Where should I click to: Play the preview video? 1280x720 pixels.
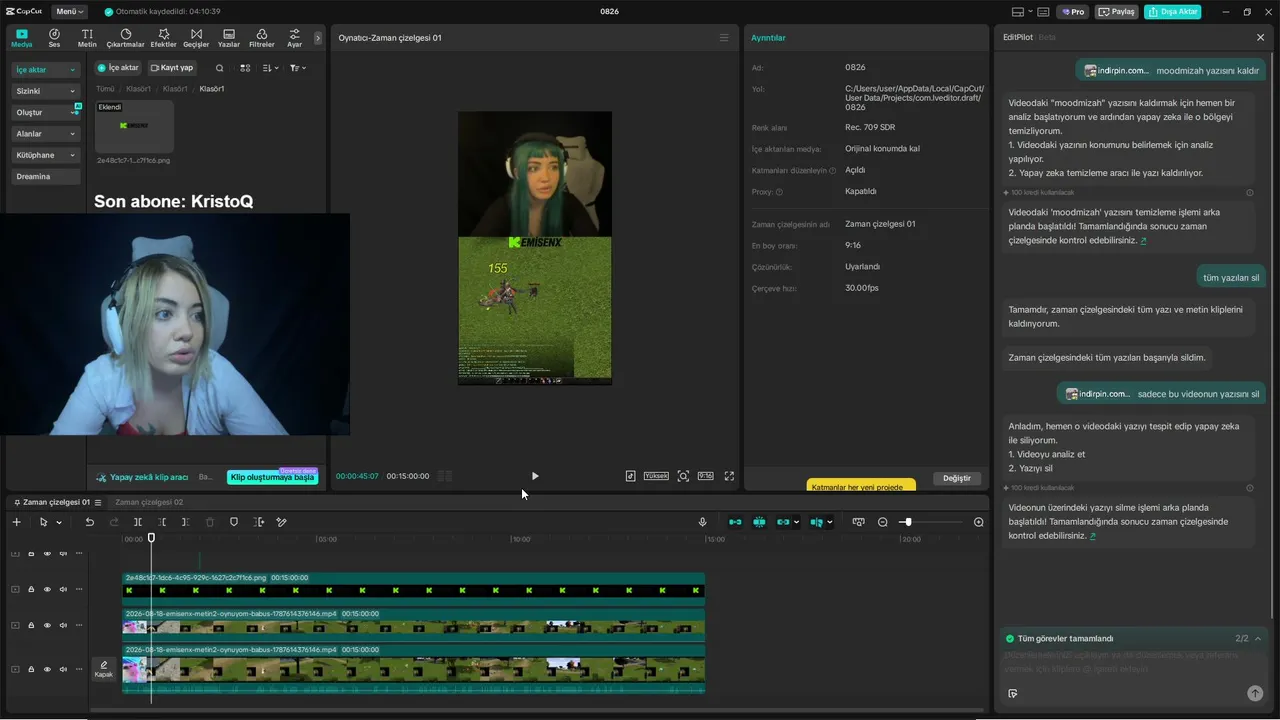click(x=535, y=476)
